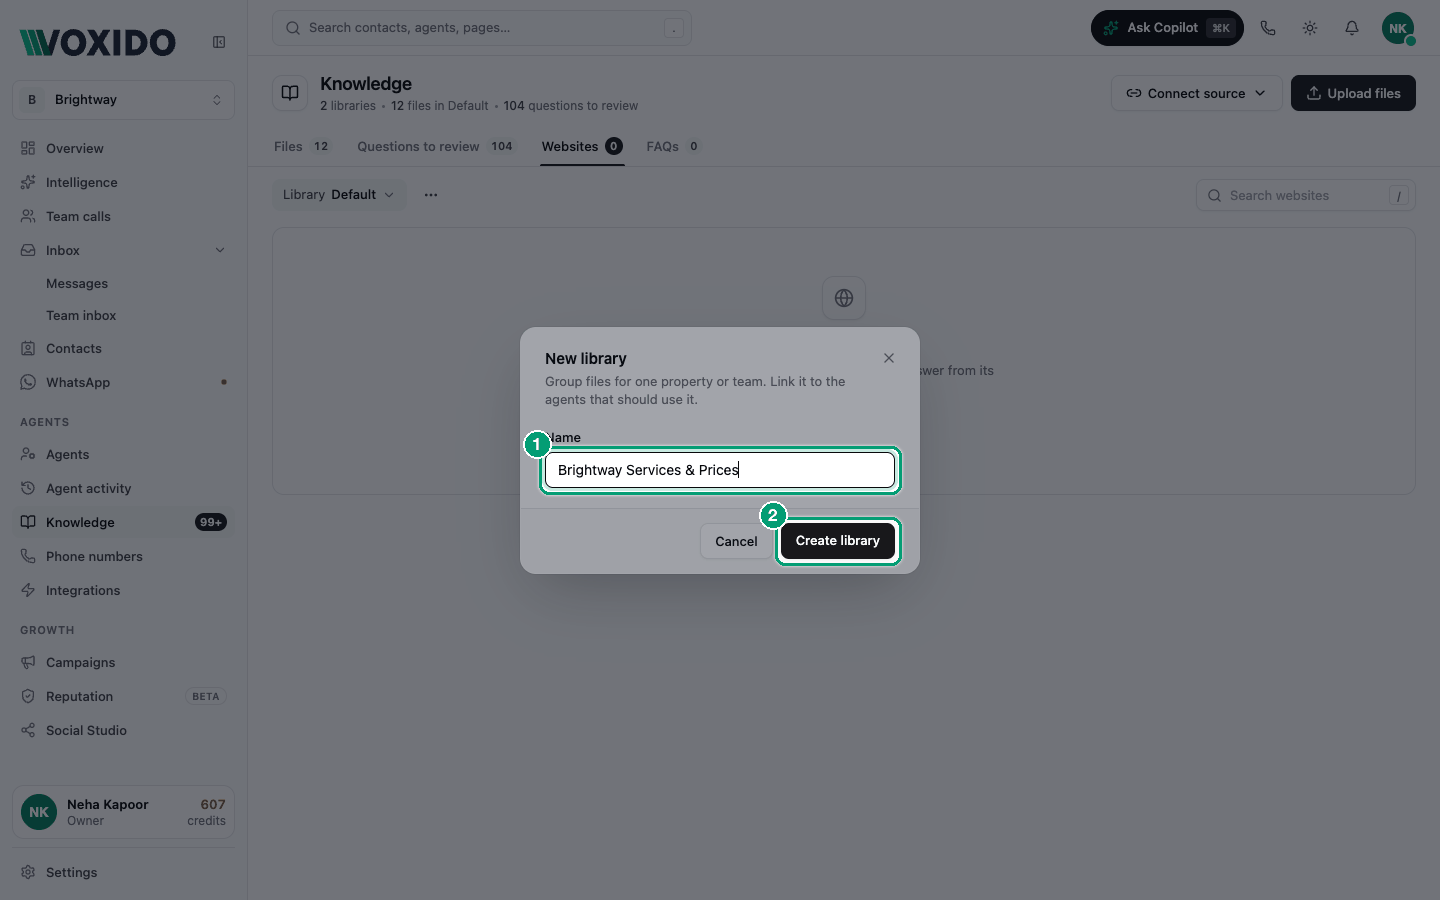Cancel the New library dialog
1440x900 pixels.
tap(736, 541)
